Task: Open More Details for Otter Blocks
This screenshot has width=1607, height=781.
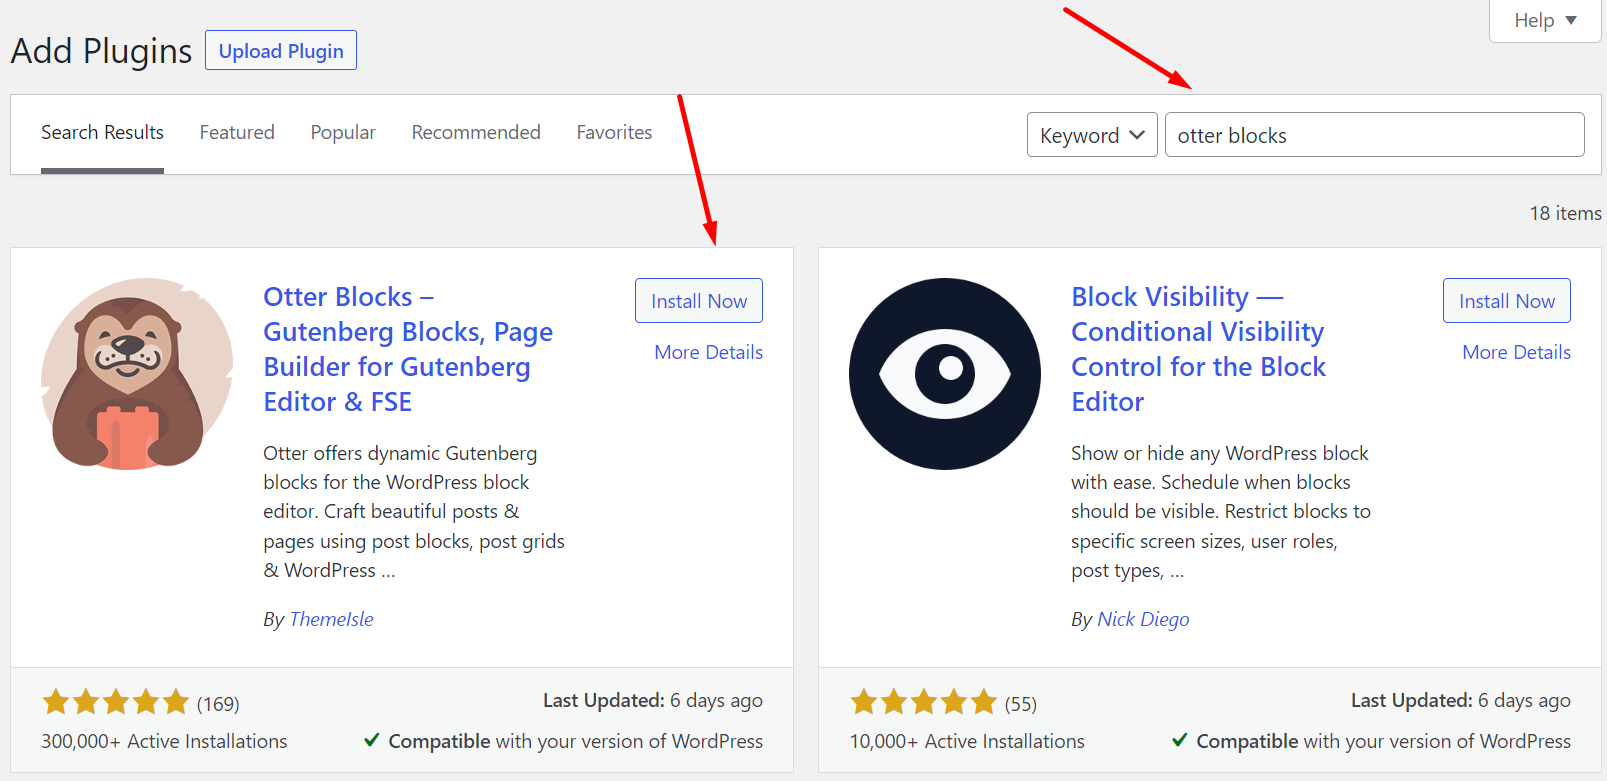Action: (708, 352)
